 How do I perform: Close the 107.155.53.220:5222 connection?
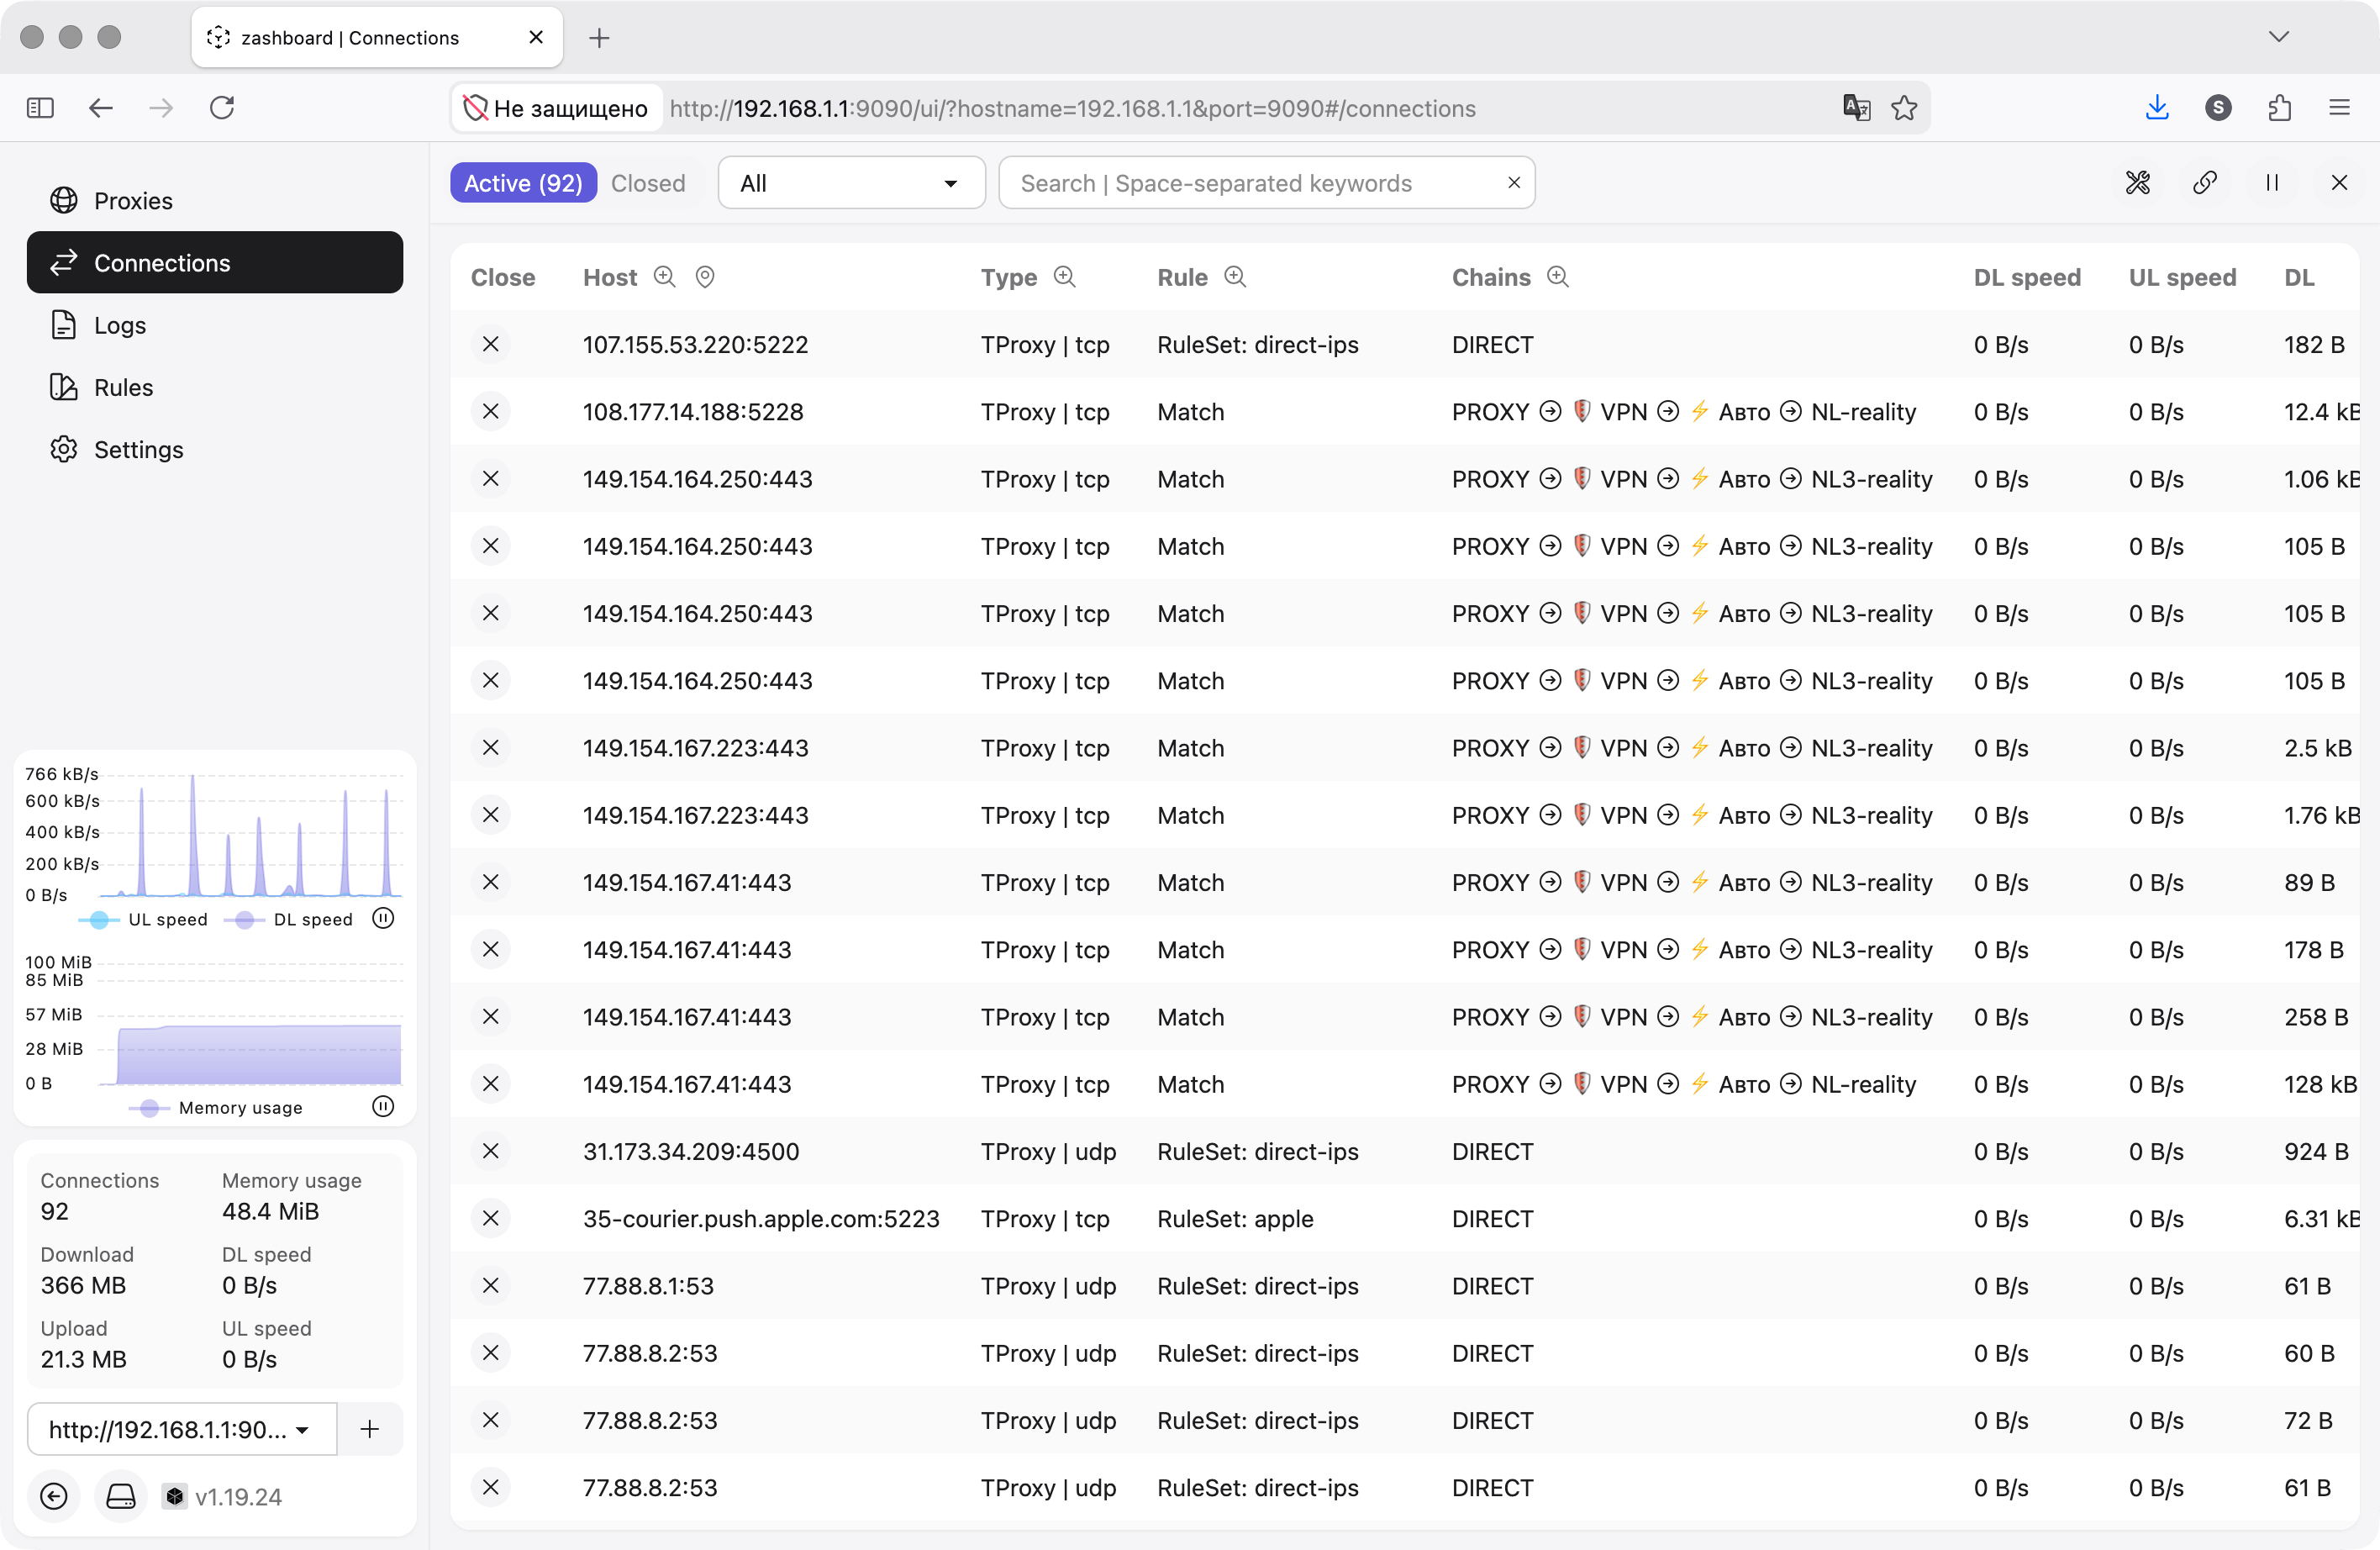tap(491, 344)
